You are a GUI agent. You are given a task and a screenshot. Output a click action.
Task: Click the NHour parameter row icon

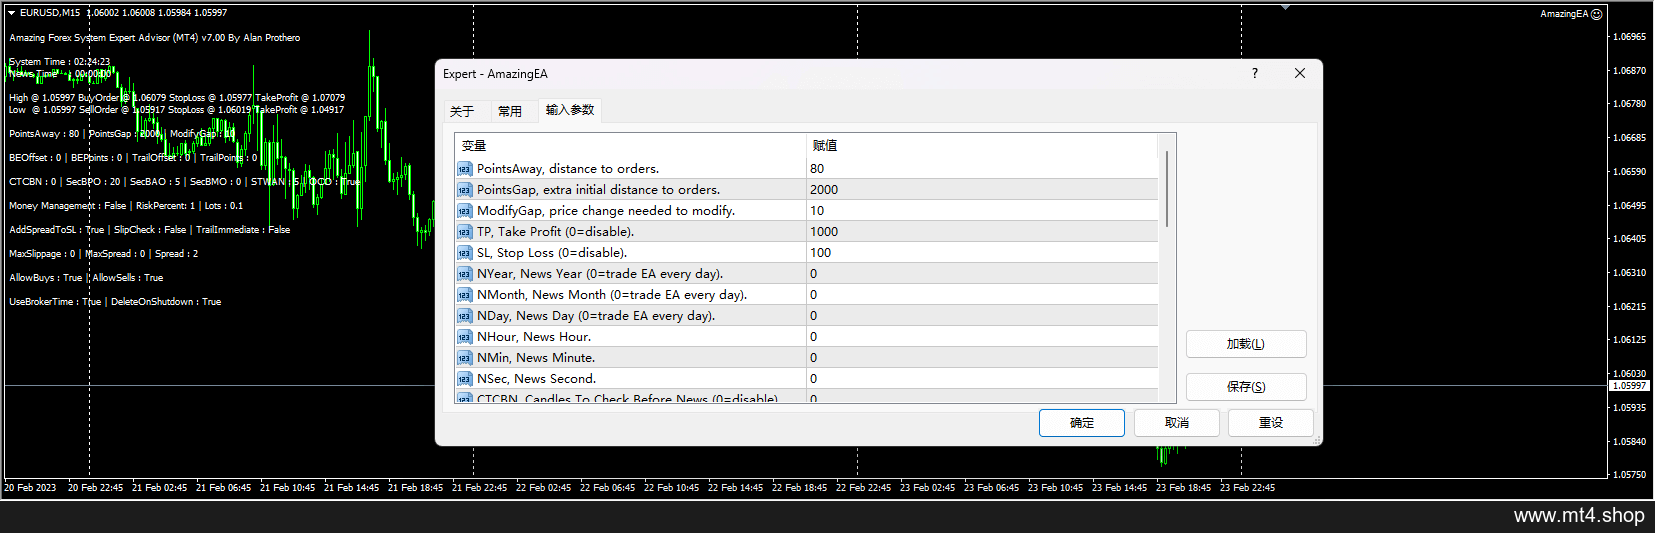(x=465, y=337)
